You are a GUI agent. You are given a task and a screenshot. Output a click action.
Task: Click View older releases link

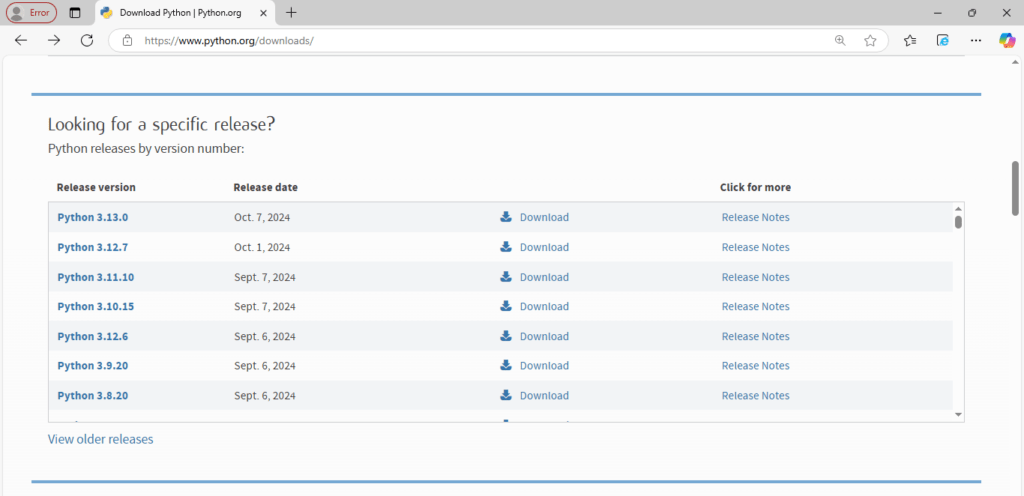101,439
